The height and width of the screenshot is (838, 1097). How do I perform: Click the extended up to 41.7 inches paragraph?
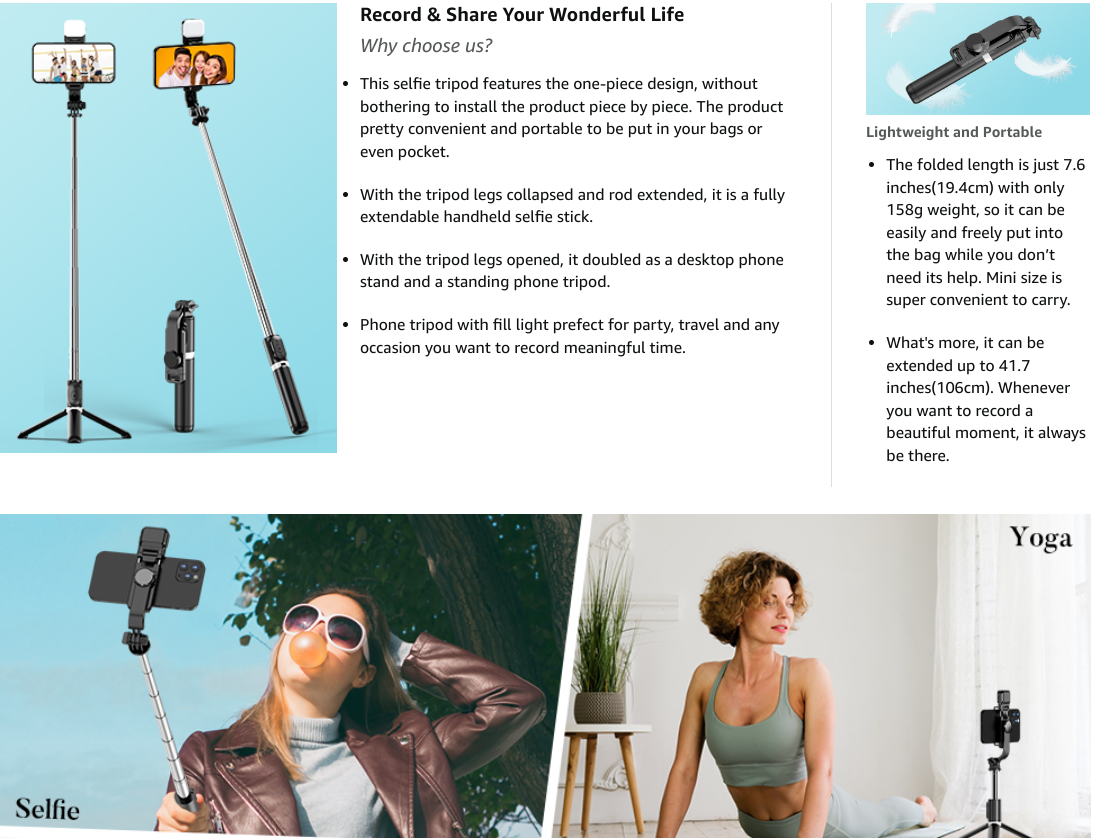point(985,399)
